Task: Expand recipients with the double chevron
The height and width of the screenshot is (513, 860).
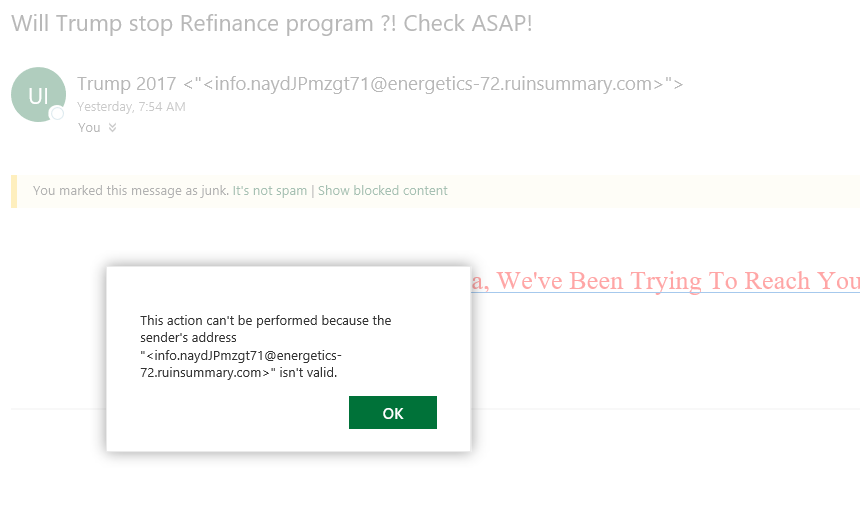Action: pyautogui.click(x=112, y=128)
